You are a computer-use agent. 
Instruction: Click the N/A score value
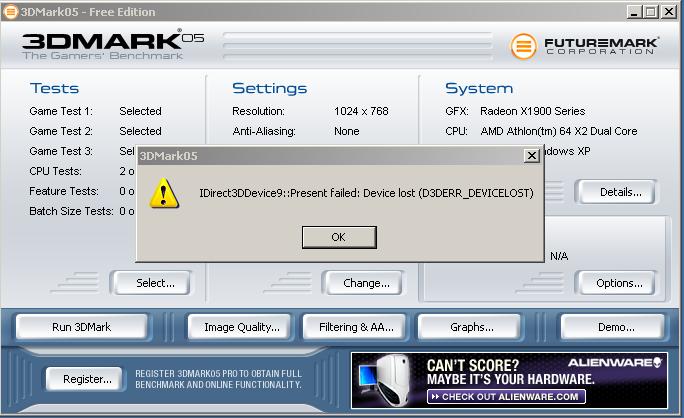coord(559,256)
